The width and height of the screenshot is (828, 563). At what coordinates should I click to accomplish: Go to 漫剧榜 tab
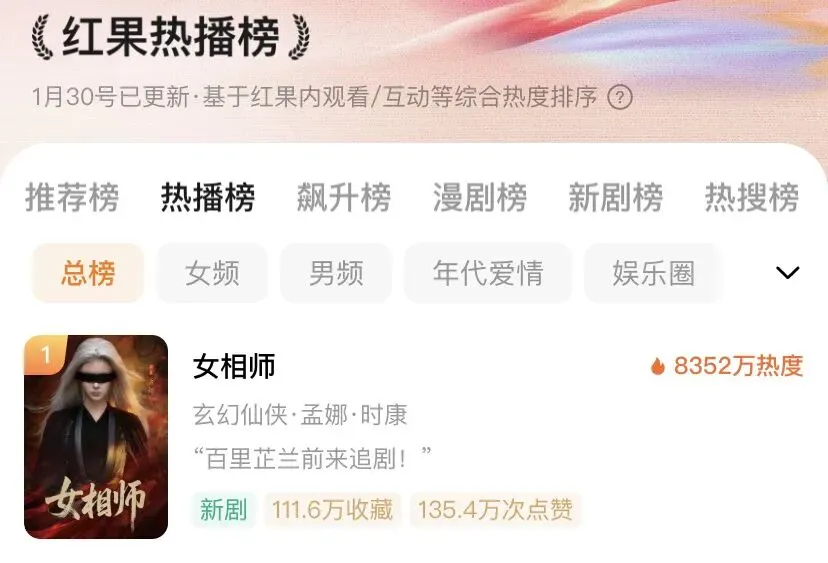tap(479, 198)
